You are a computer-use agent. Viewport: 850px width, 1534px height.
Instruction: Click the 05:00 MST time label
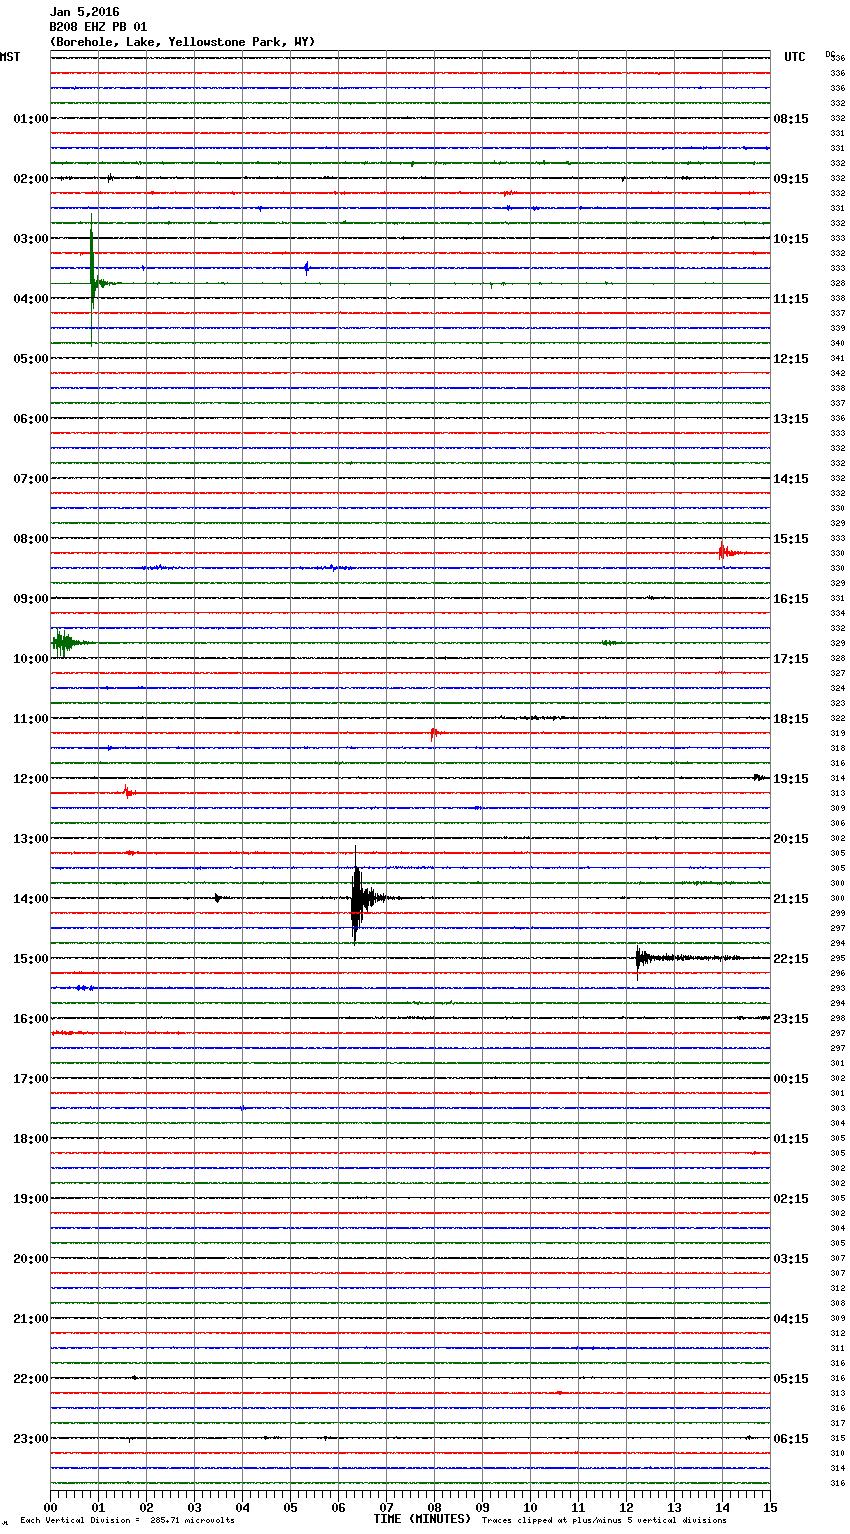pyautogui.click(x=31, y=359)
